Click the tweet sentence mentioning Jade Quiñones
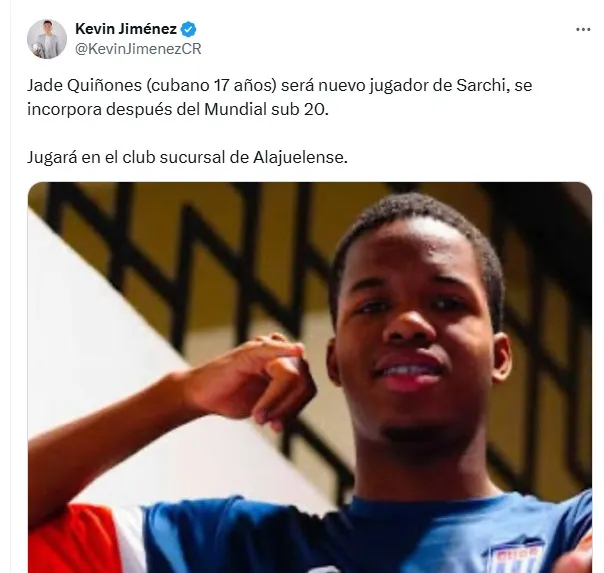The width and height of the screenshot is (604, 573). pos(279,97)
